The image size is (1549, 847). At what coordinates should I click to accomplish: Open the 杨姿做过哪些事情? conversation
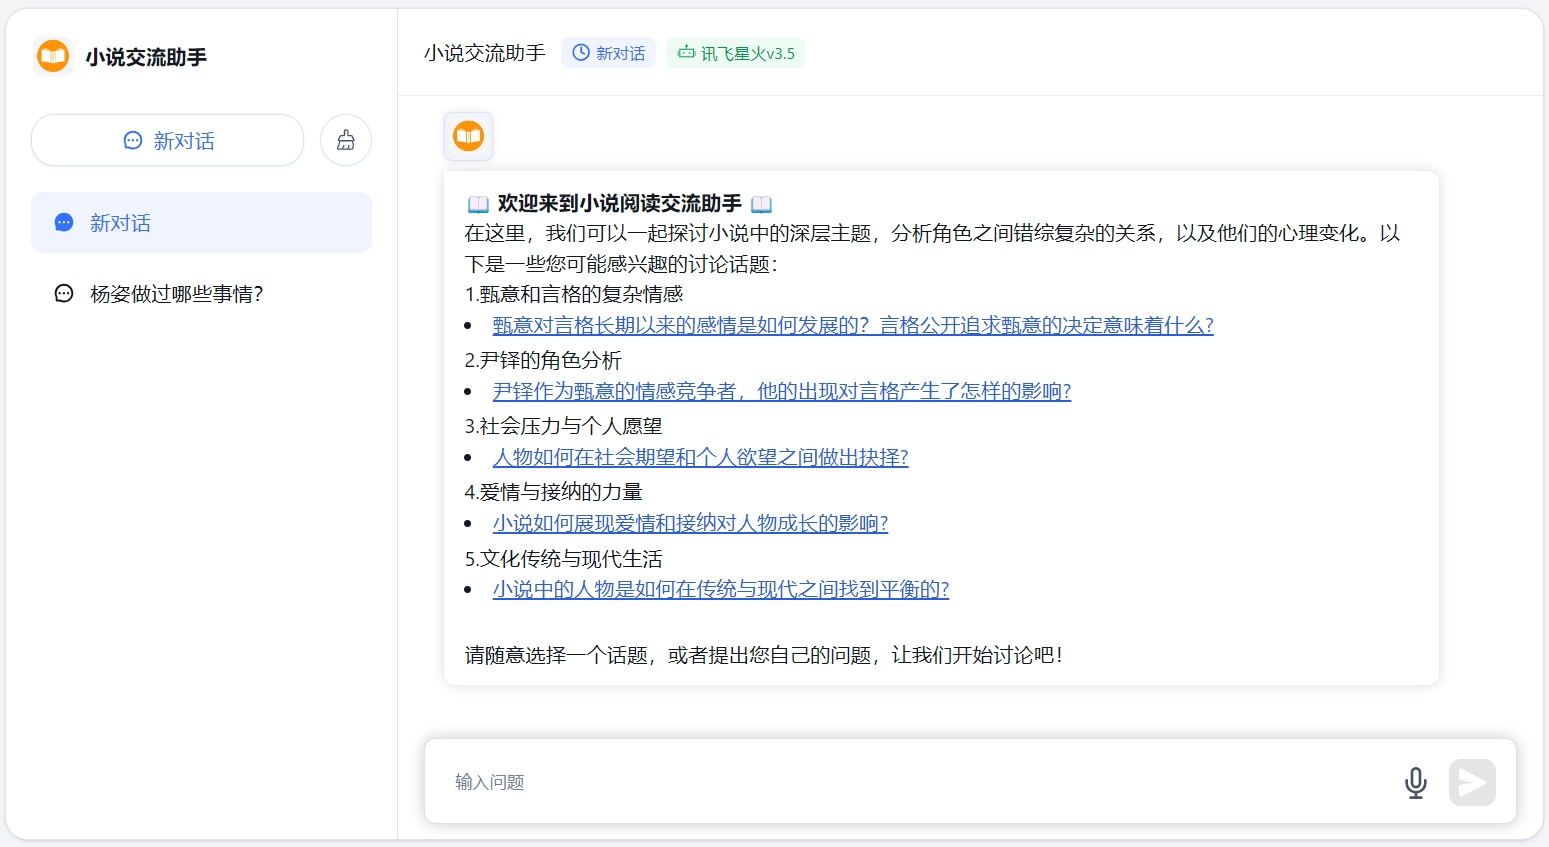pyautogui.click(x=176, y=294)
